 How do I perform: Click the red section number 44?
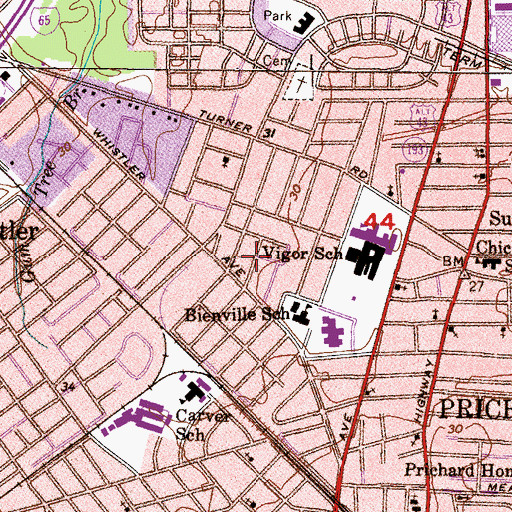[x=379, y=221]
